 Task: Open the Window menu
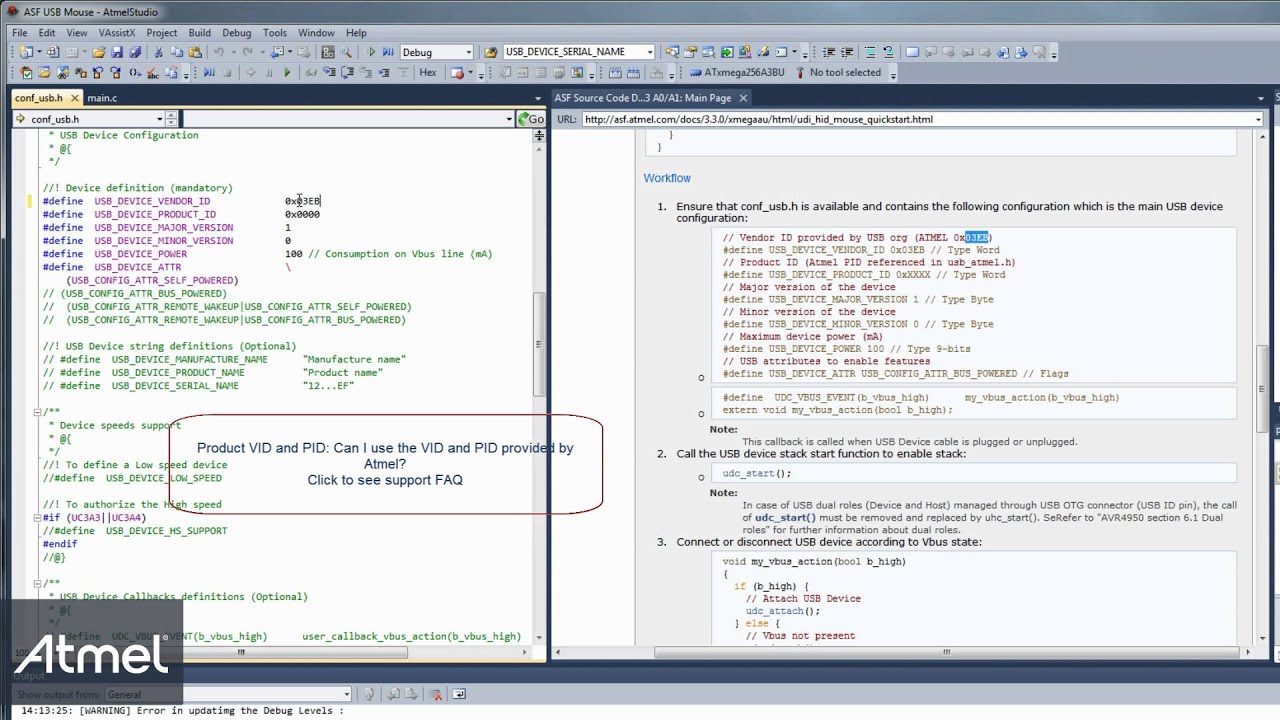[316, 33]
